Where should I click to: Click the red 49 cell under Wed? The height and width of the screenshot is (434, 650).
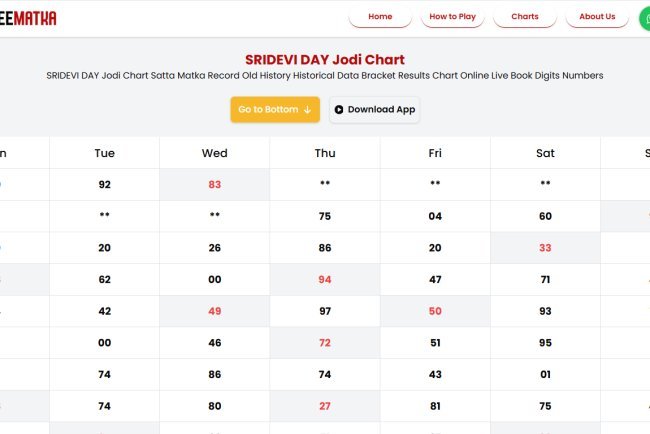[x=214, y=311]
